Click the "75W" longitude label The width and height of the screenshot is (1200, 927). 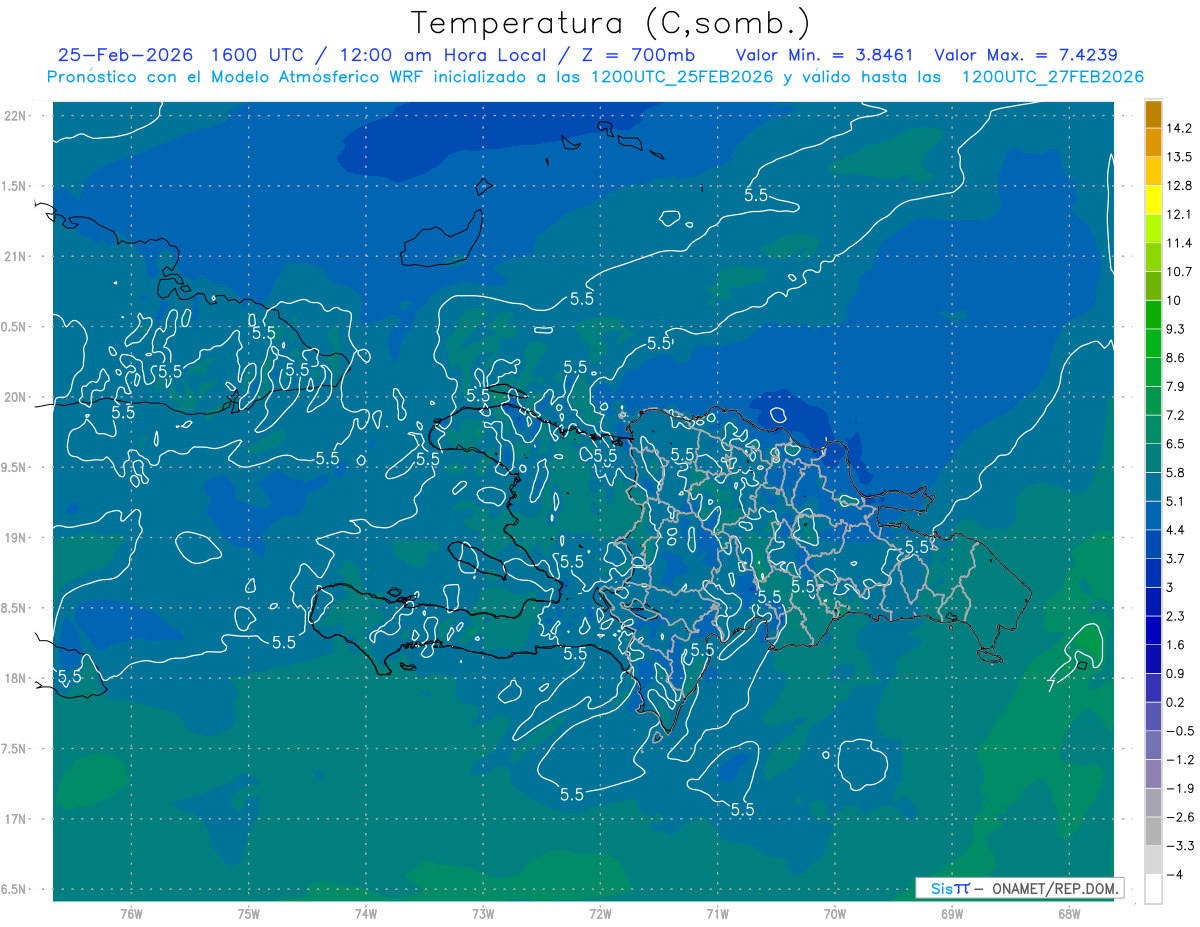click(249, 914)
